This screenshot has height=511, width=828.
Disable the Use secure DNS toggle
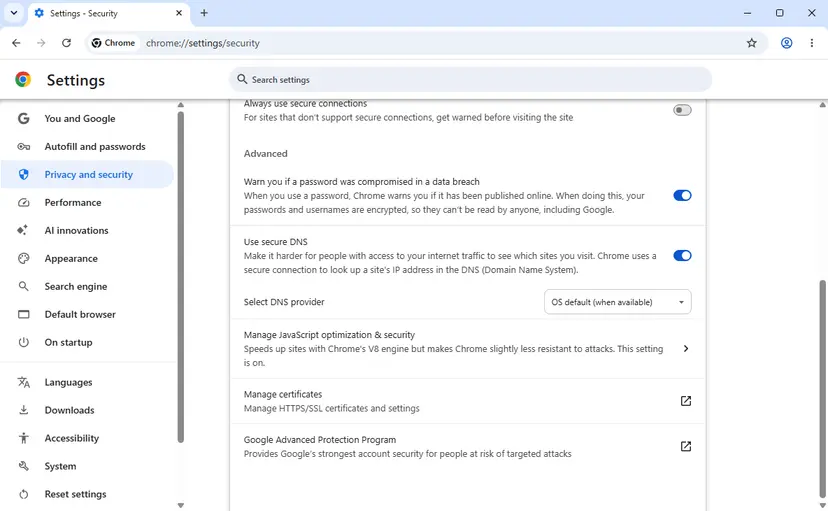pos(682,256)
